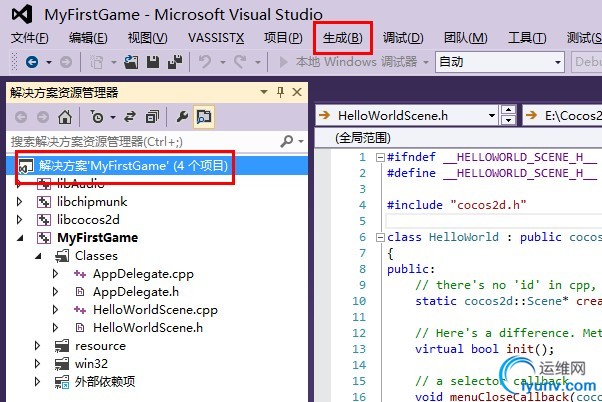Click Solution Explorer's Back button
The height and width of the screenshot is (402, 602).
point(21,117)
